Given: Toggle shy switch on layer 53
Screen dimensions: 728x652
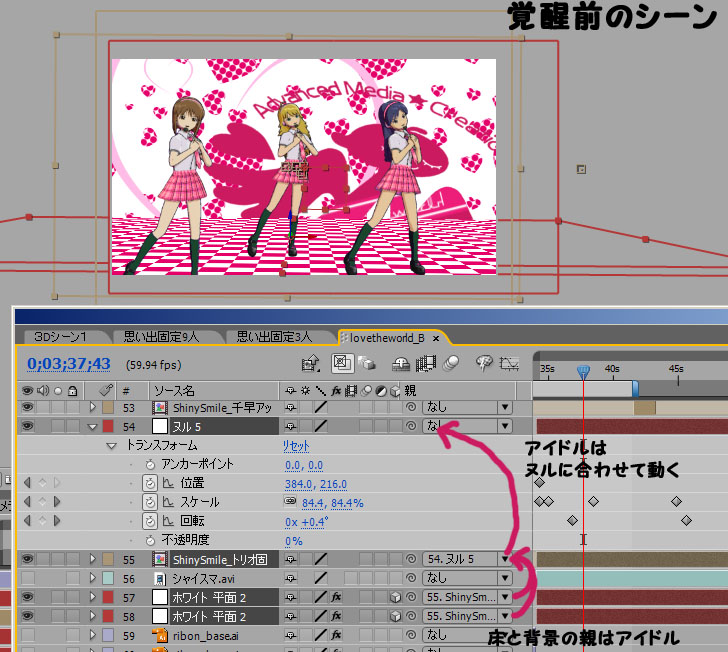Looking at the screenshot, I should tap(291, 408).
